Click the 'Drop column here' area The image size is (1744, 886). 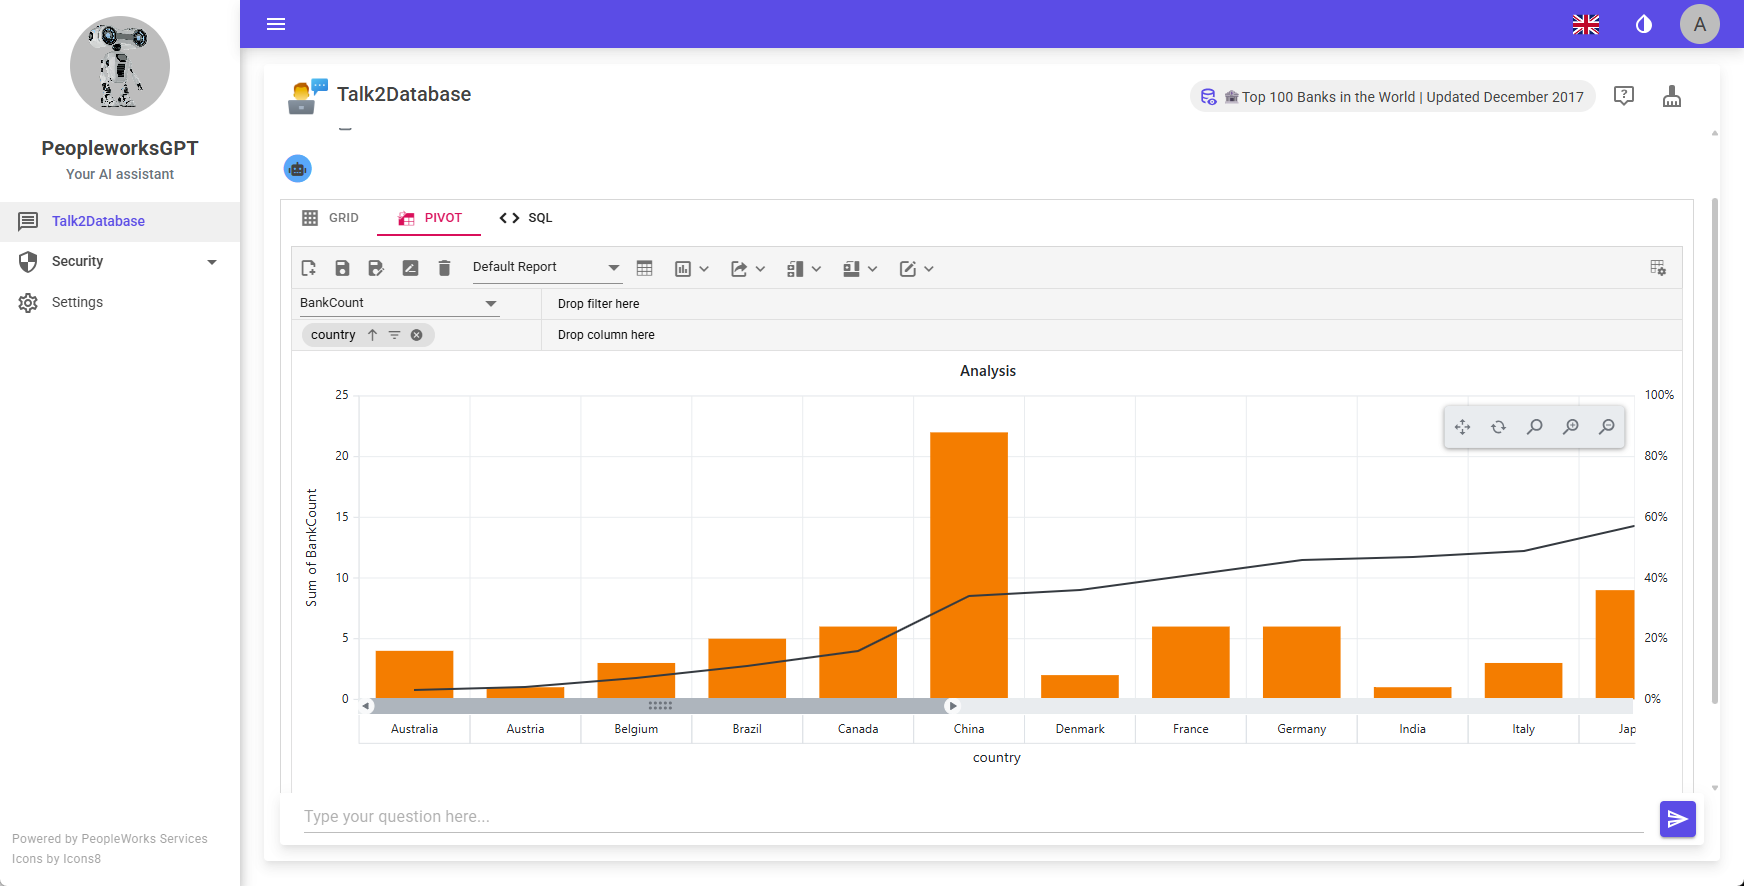(1112, 335)
